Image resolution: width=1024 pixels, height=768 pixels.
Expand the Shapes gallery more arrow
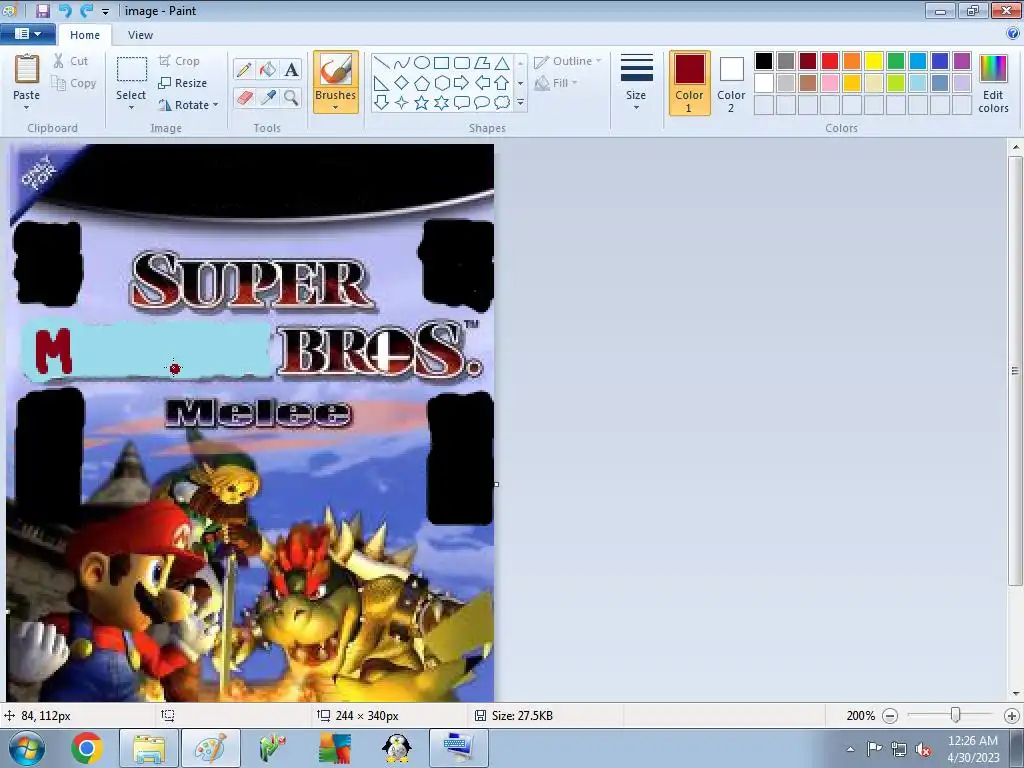[x=520, y=103]
